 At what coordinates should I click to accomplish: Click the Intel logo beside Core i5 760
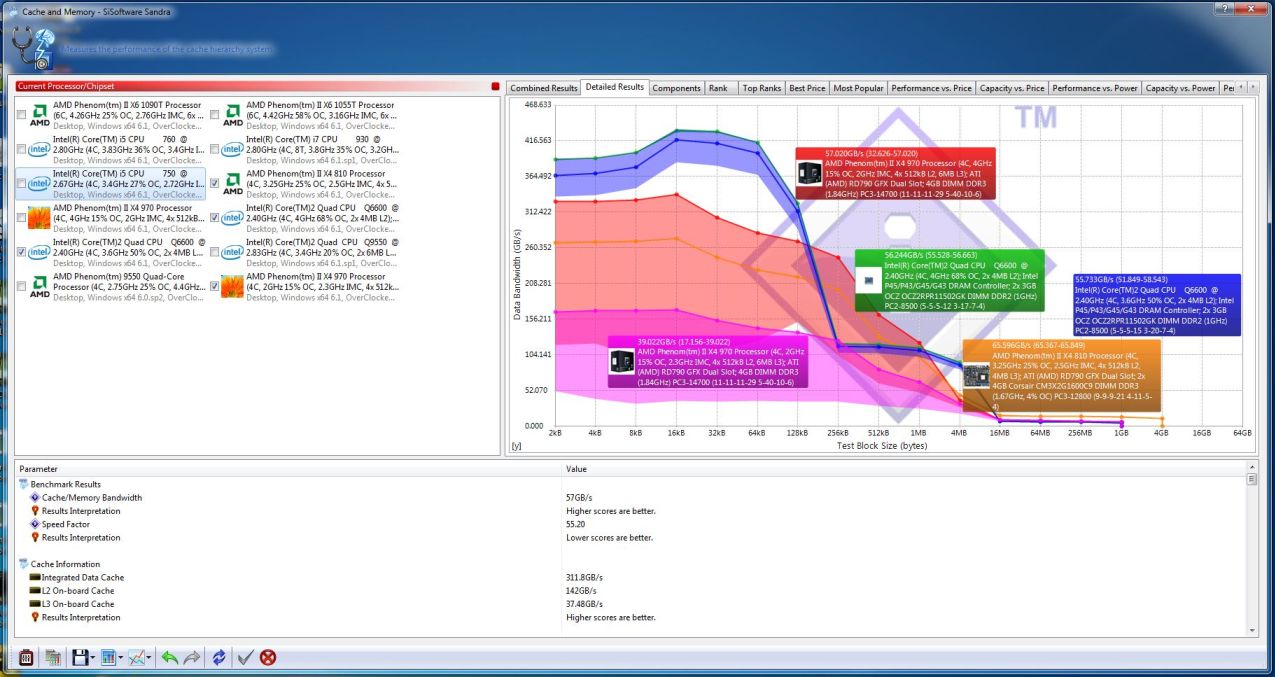tap(40, 149)
